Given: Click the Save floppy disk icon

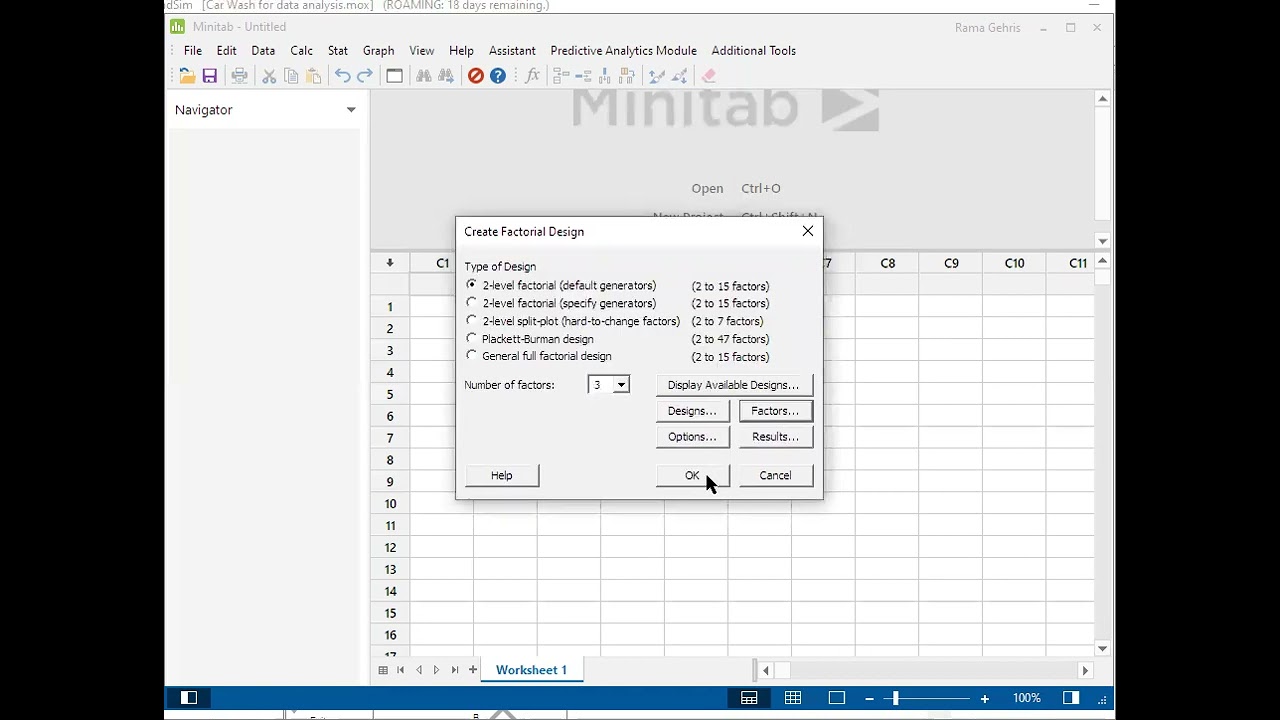Looking at the screenshot, I should point(210,76).
